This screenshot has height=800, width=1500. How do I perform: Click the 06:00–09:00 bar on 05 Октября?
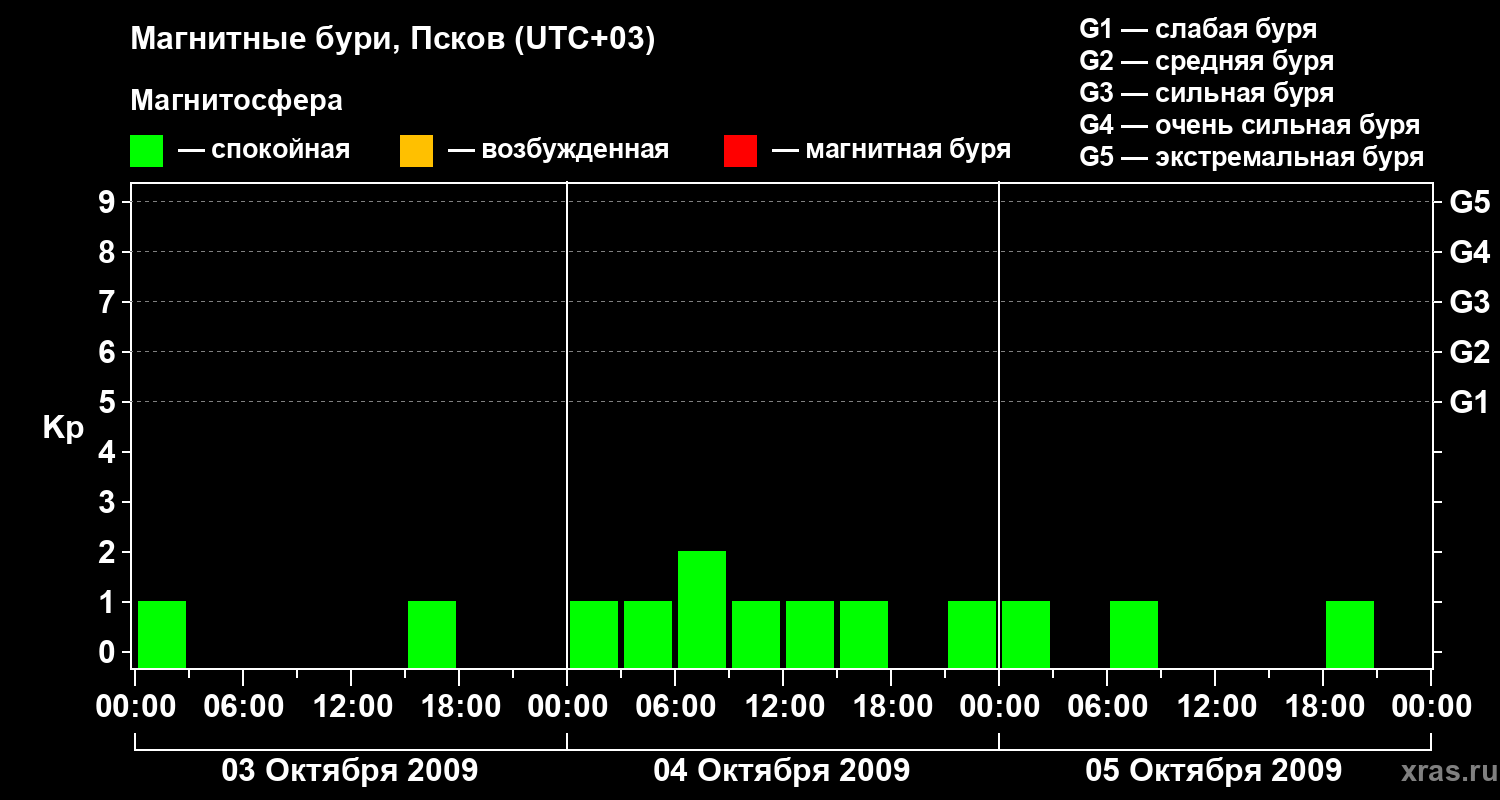[x=1134, y=634]
